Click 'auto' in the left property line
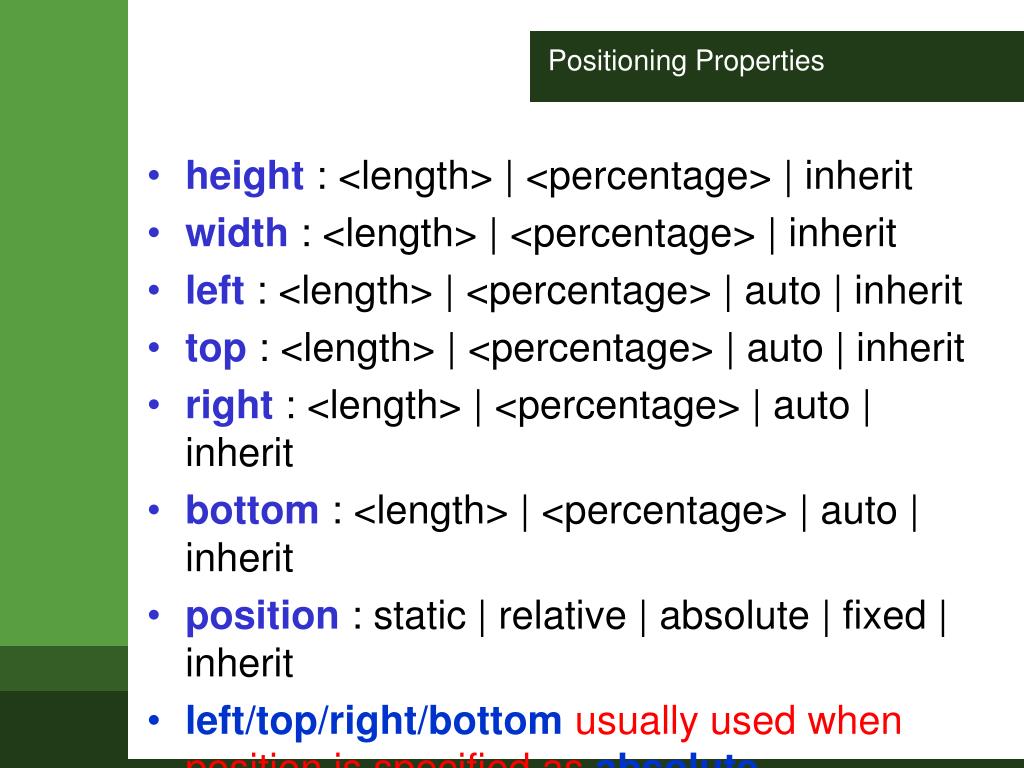 [782, 292]
